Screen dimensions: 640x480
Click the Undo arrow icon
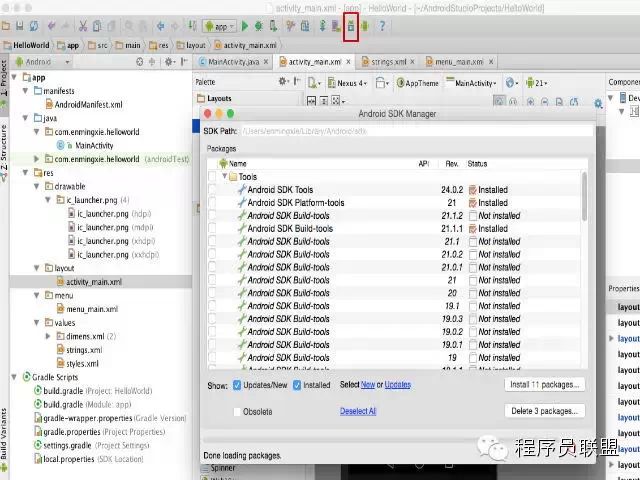point(51,27)
